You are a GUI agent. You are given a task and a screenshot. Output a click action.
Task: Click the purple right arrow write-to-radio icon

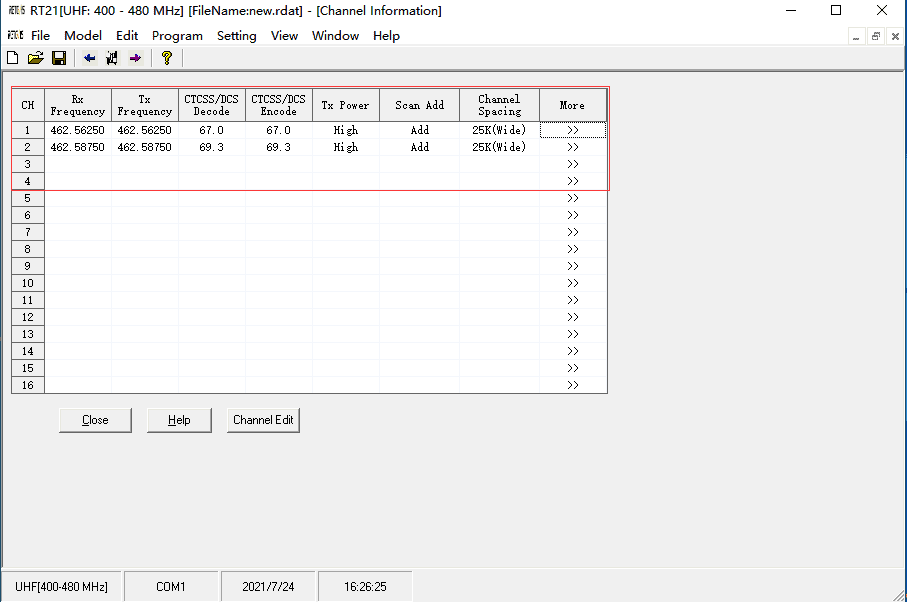pyautogui.click(x=135, y=58)
